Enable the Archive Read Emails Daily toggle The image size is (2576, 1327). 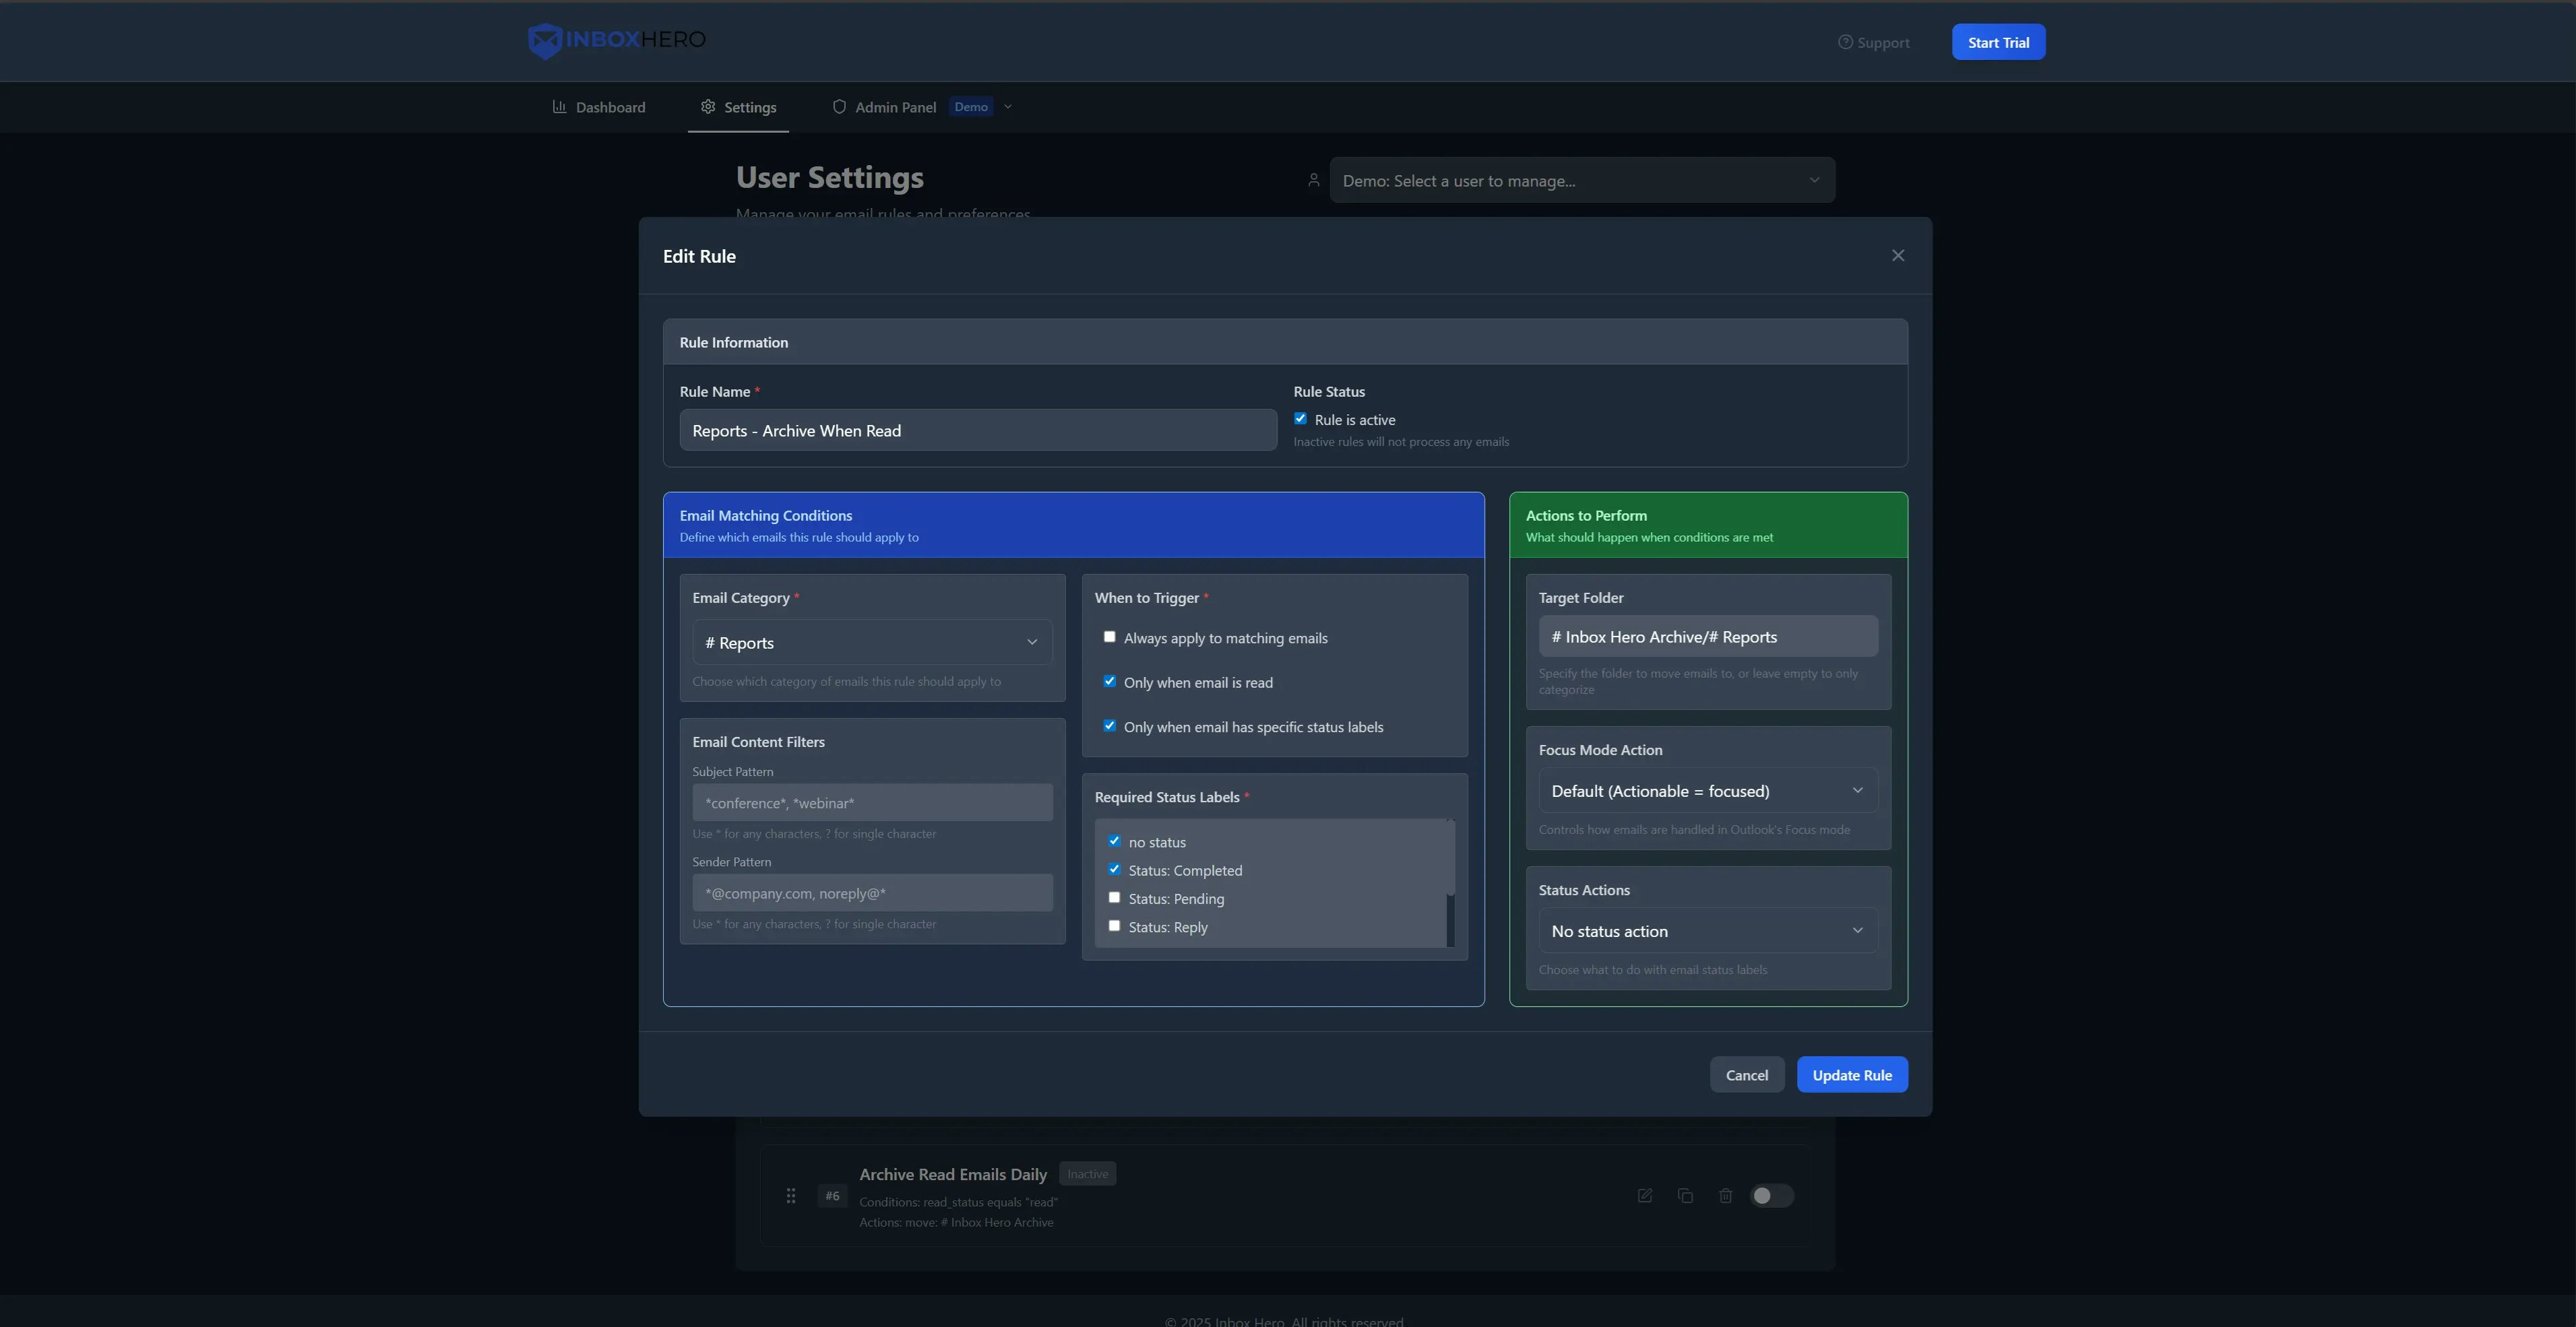coord(1771,1196)
